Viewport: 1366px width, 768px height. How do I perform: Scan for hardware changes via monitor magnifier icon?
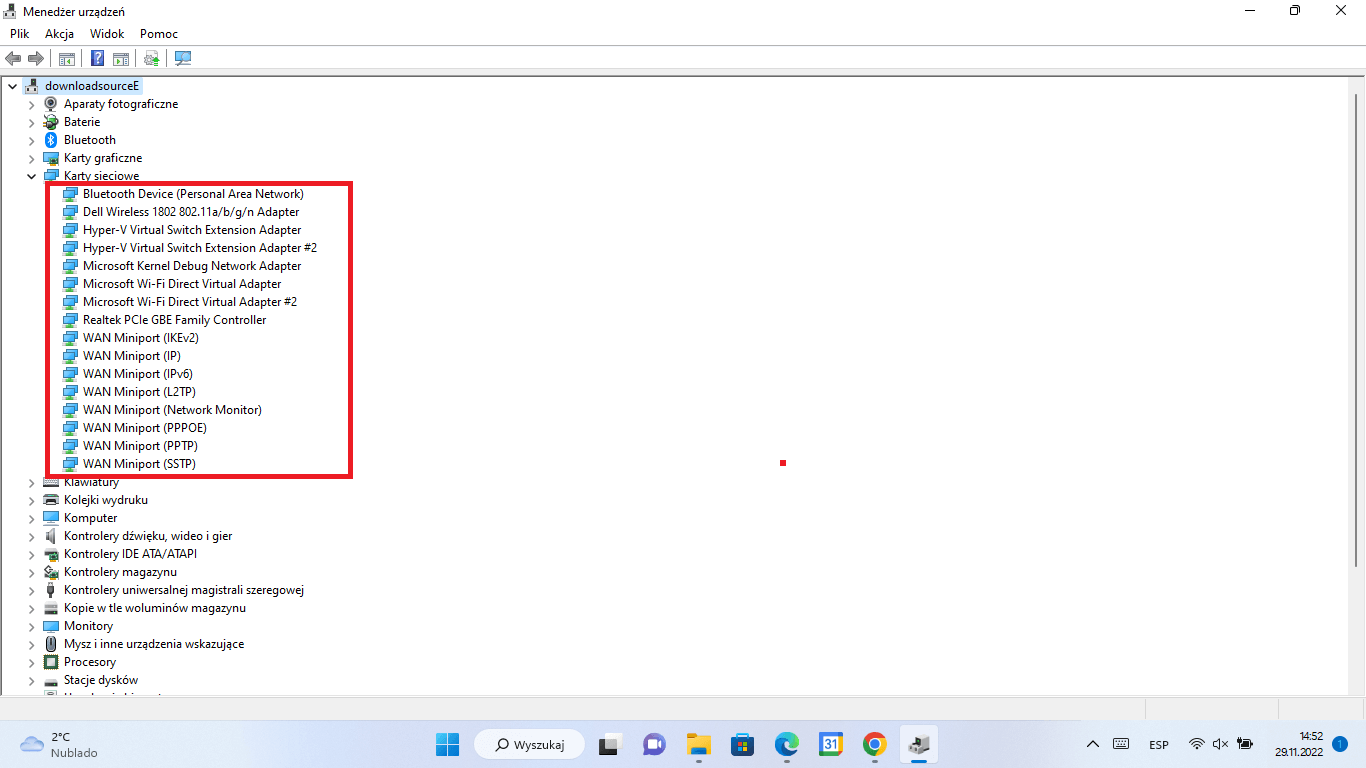click(183, 58)
